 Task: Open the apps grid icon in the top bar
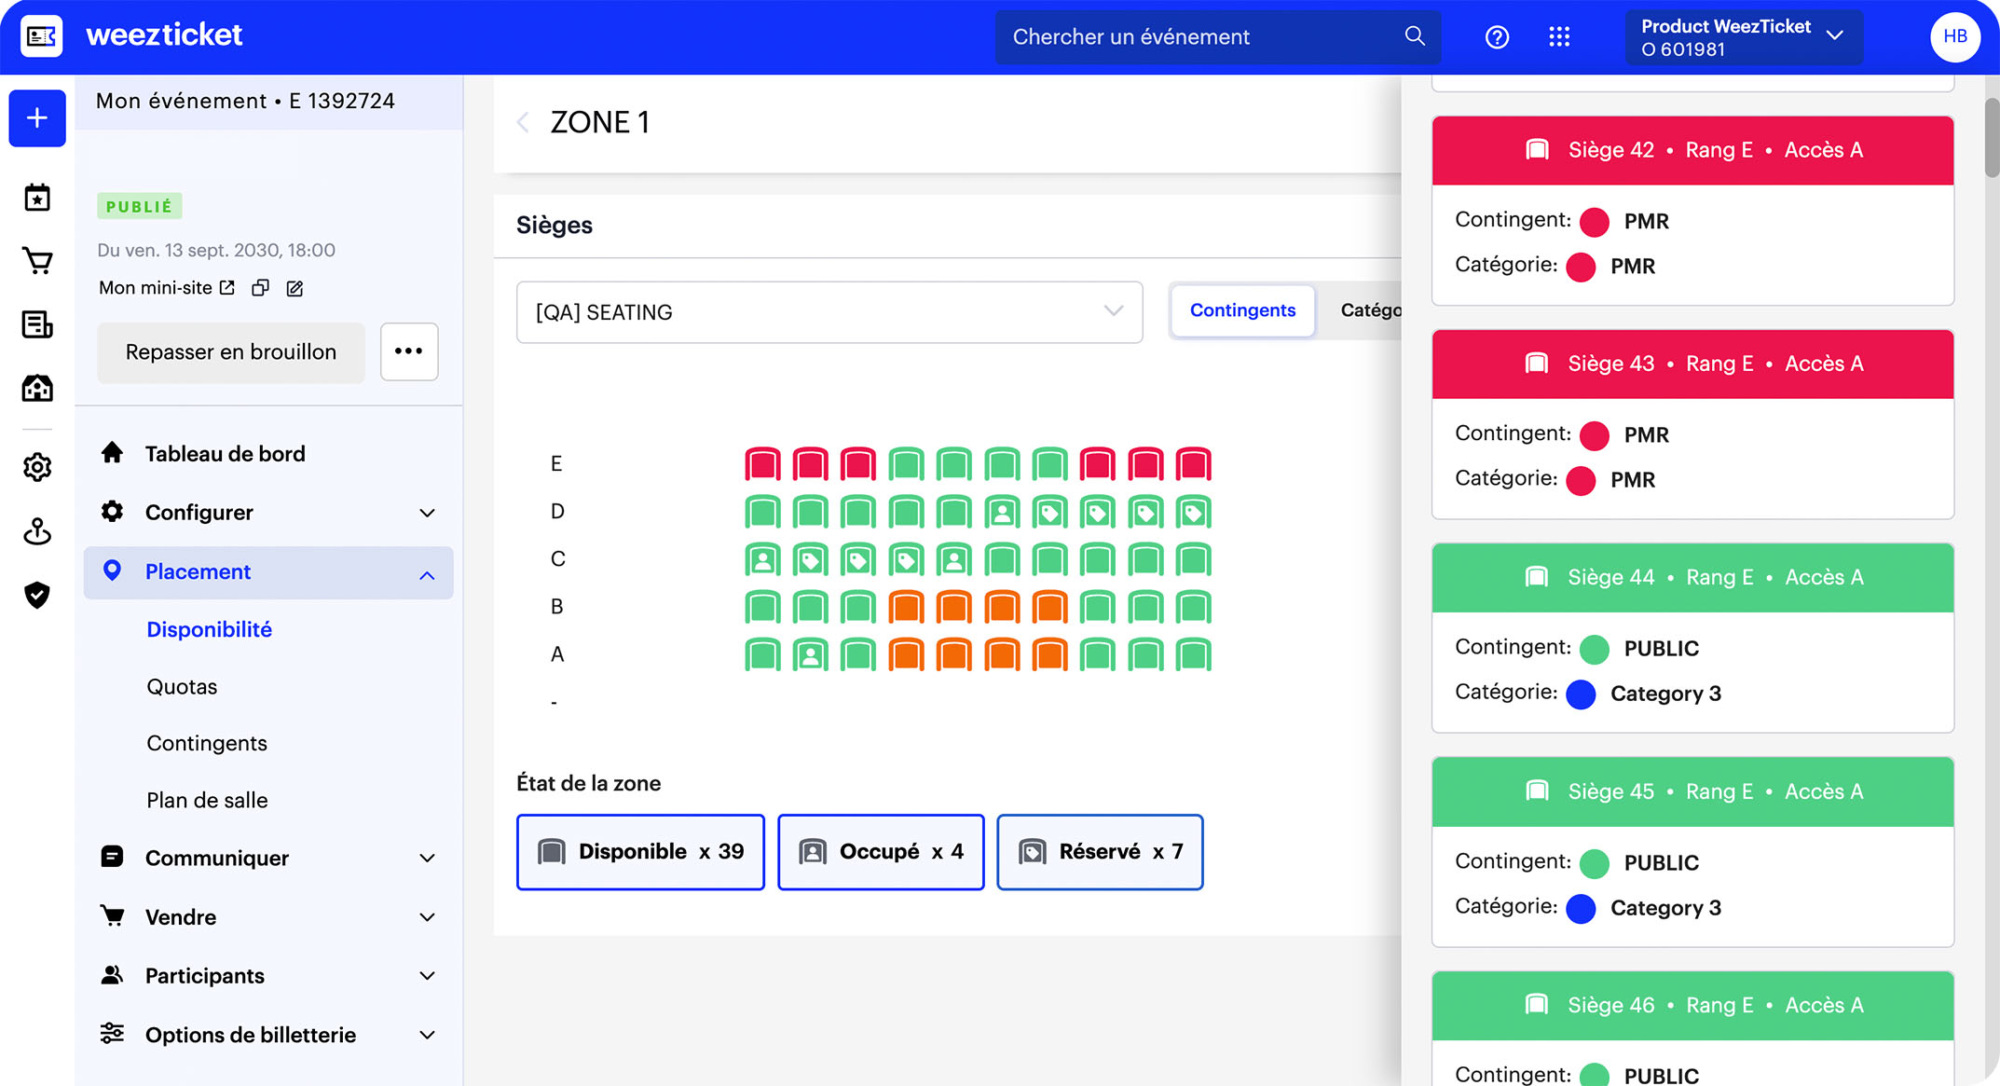pyautogui.click(x=1559, y=36)
